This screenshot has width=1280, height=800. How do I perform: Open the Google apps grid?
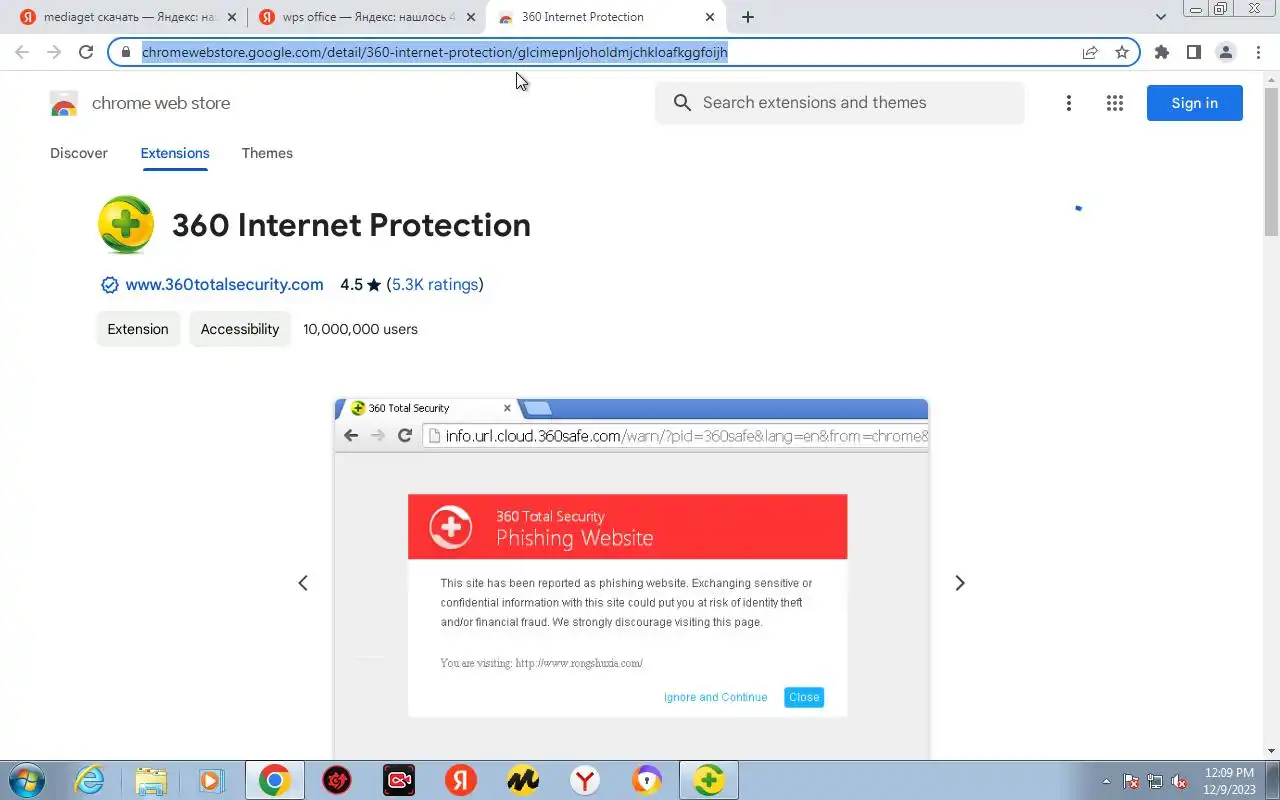pyautogui.click(x=1115, y=103)
